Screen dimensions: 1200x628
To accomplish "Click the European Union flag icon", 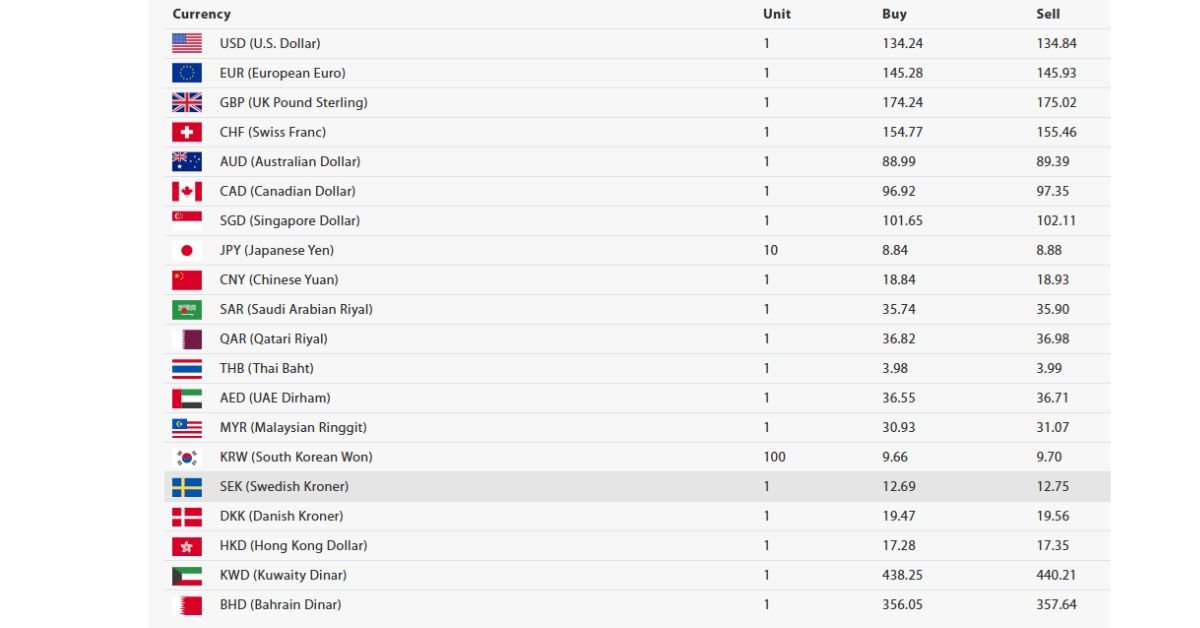I will point(186,73).
